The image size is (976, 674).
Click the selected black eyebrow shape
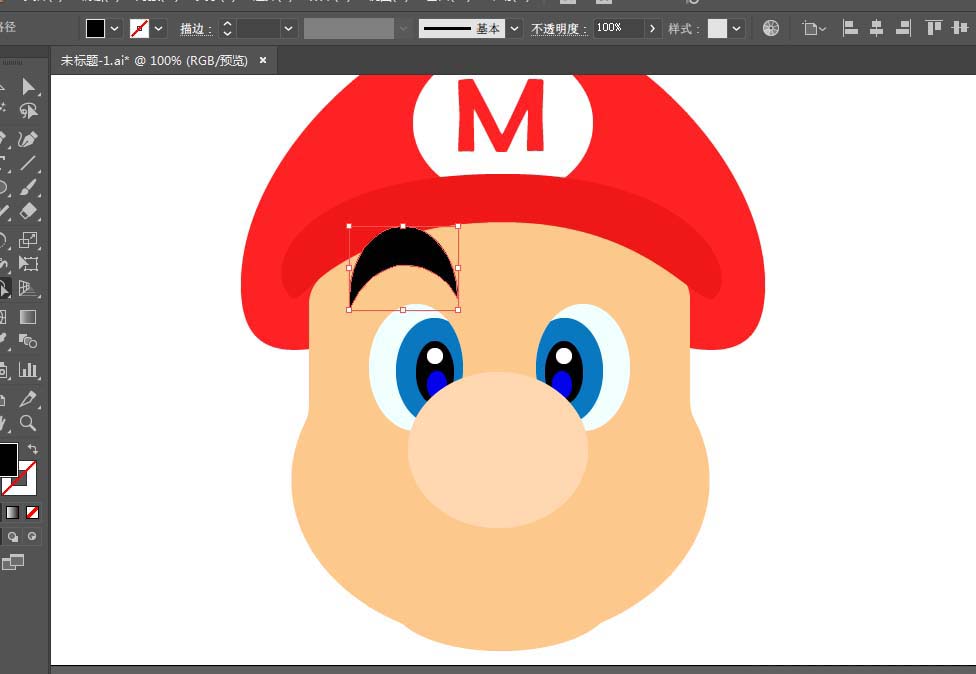click(x=403, y=247)
